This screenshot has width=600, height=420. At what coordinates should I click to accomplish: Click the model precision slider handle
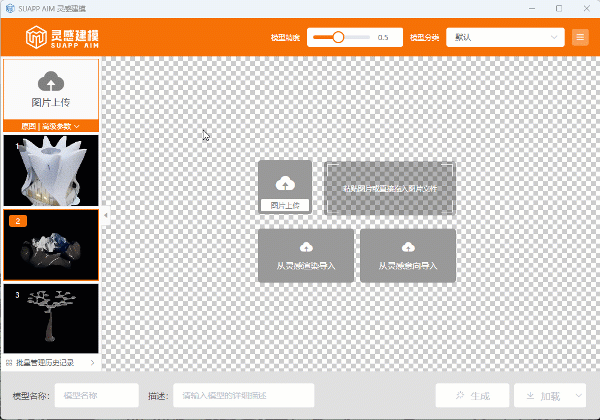click(x=338, y=37)
